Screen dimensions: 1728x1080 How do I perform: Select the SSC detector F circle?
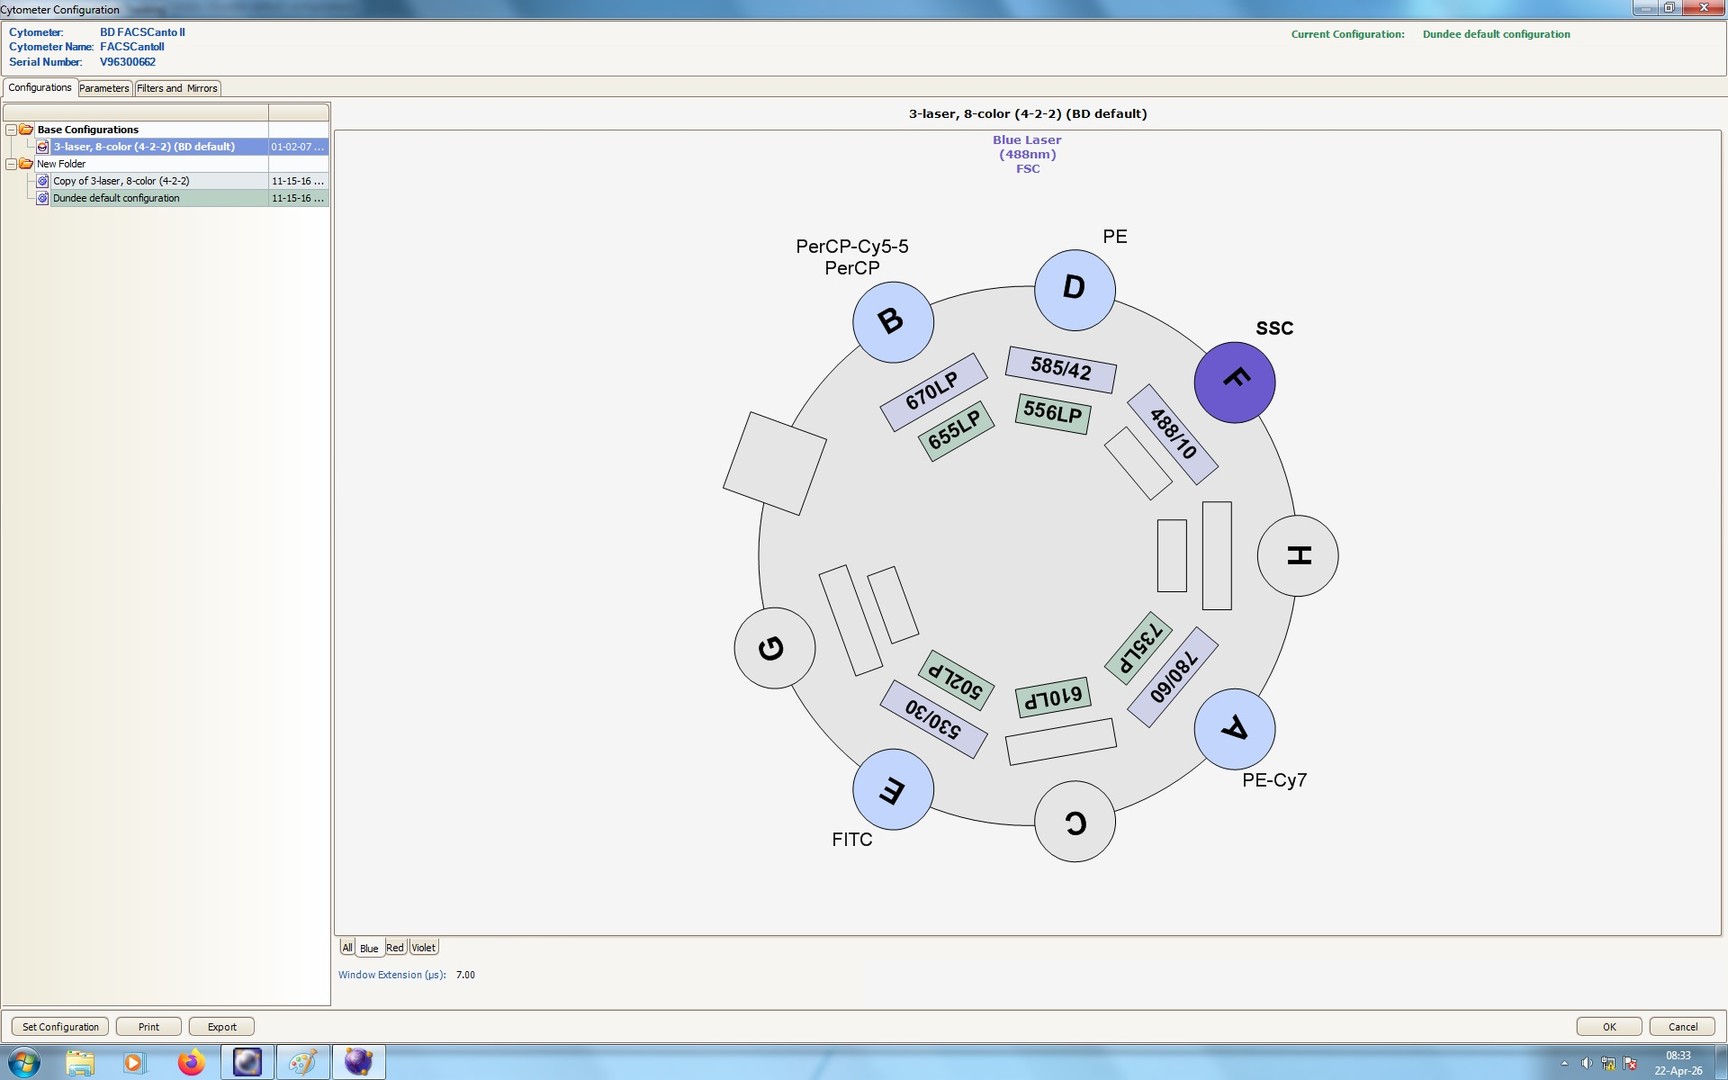(x=1234, y=382)
